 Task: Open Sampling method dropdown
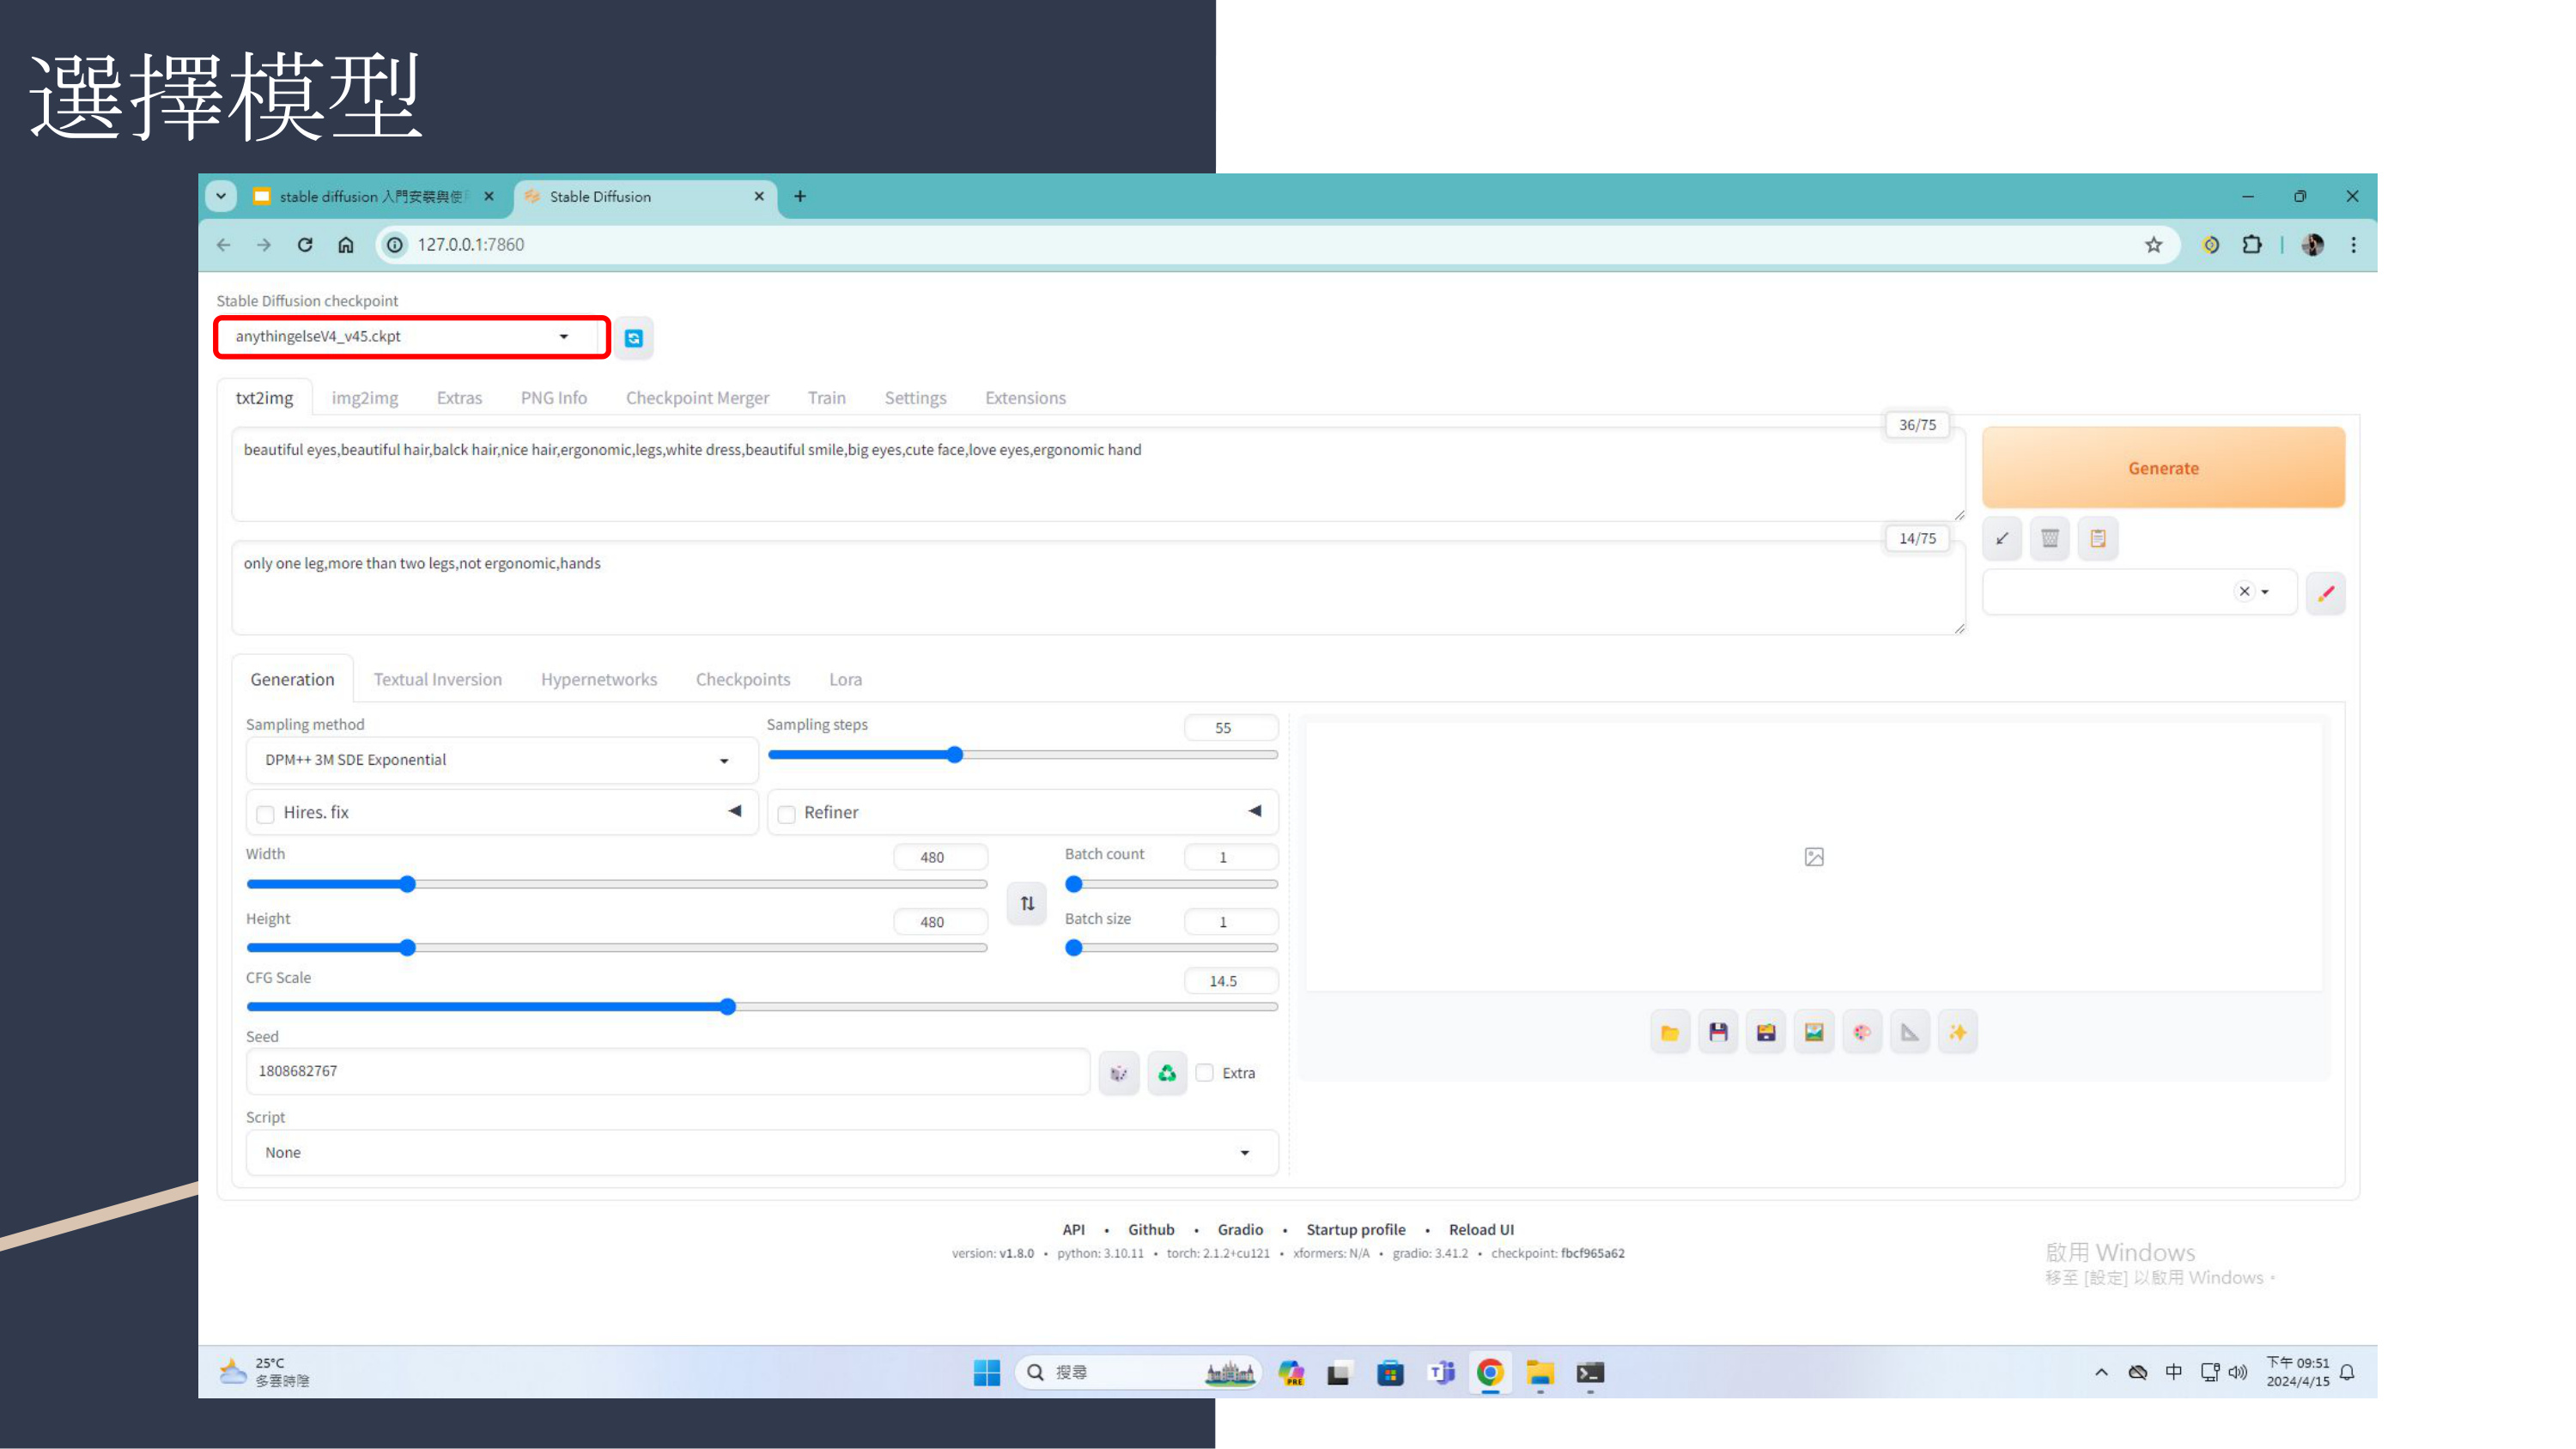coord(501,760)
